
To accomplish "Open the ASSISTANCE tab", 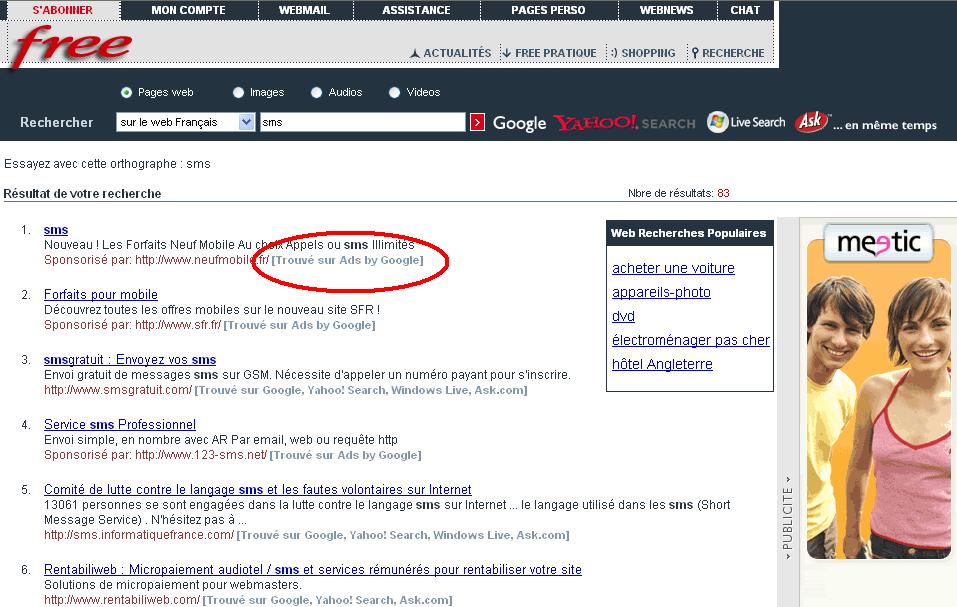I will [x=416, y=10].
